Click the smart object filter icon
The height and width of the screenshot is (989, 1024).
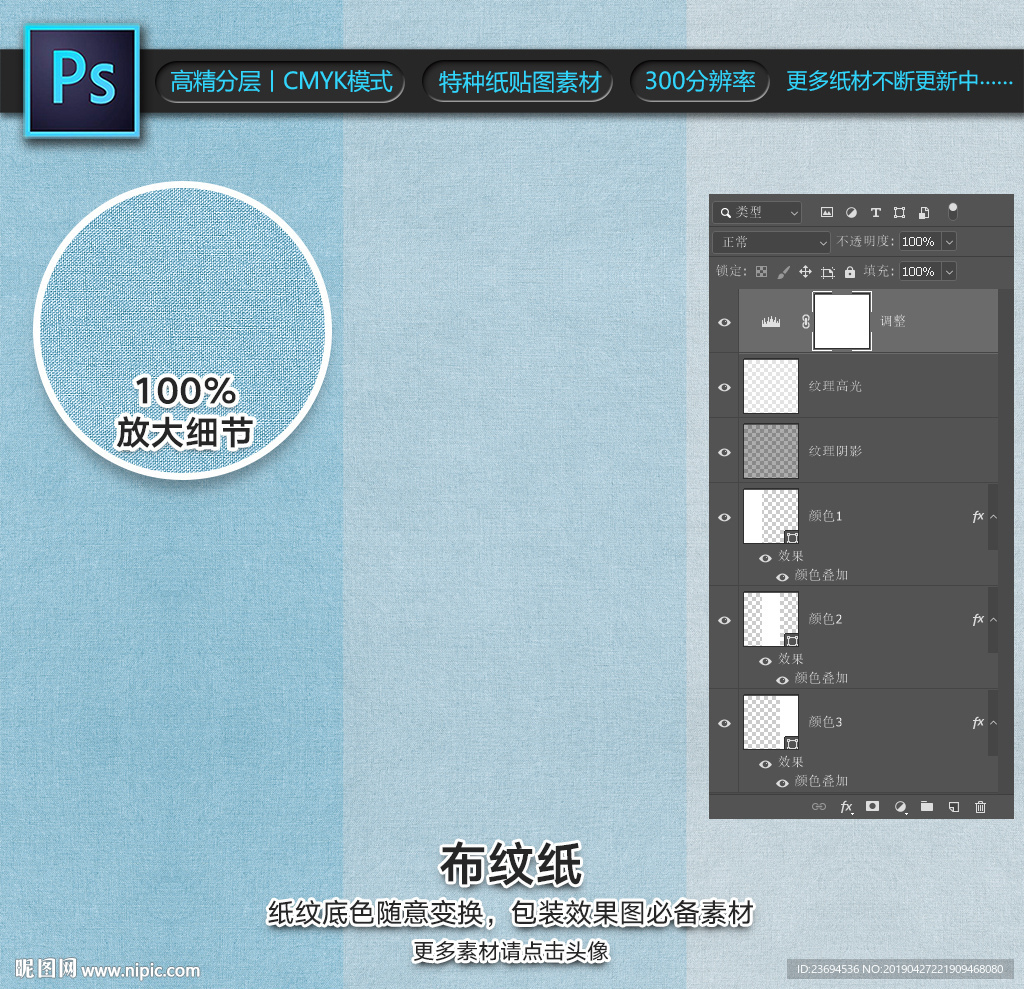(x=924, y=212)
